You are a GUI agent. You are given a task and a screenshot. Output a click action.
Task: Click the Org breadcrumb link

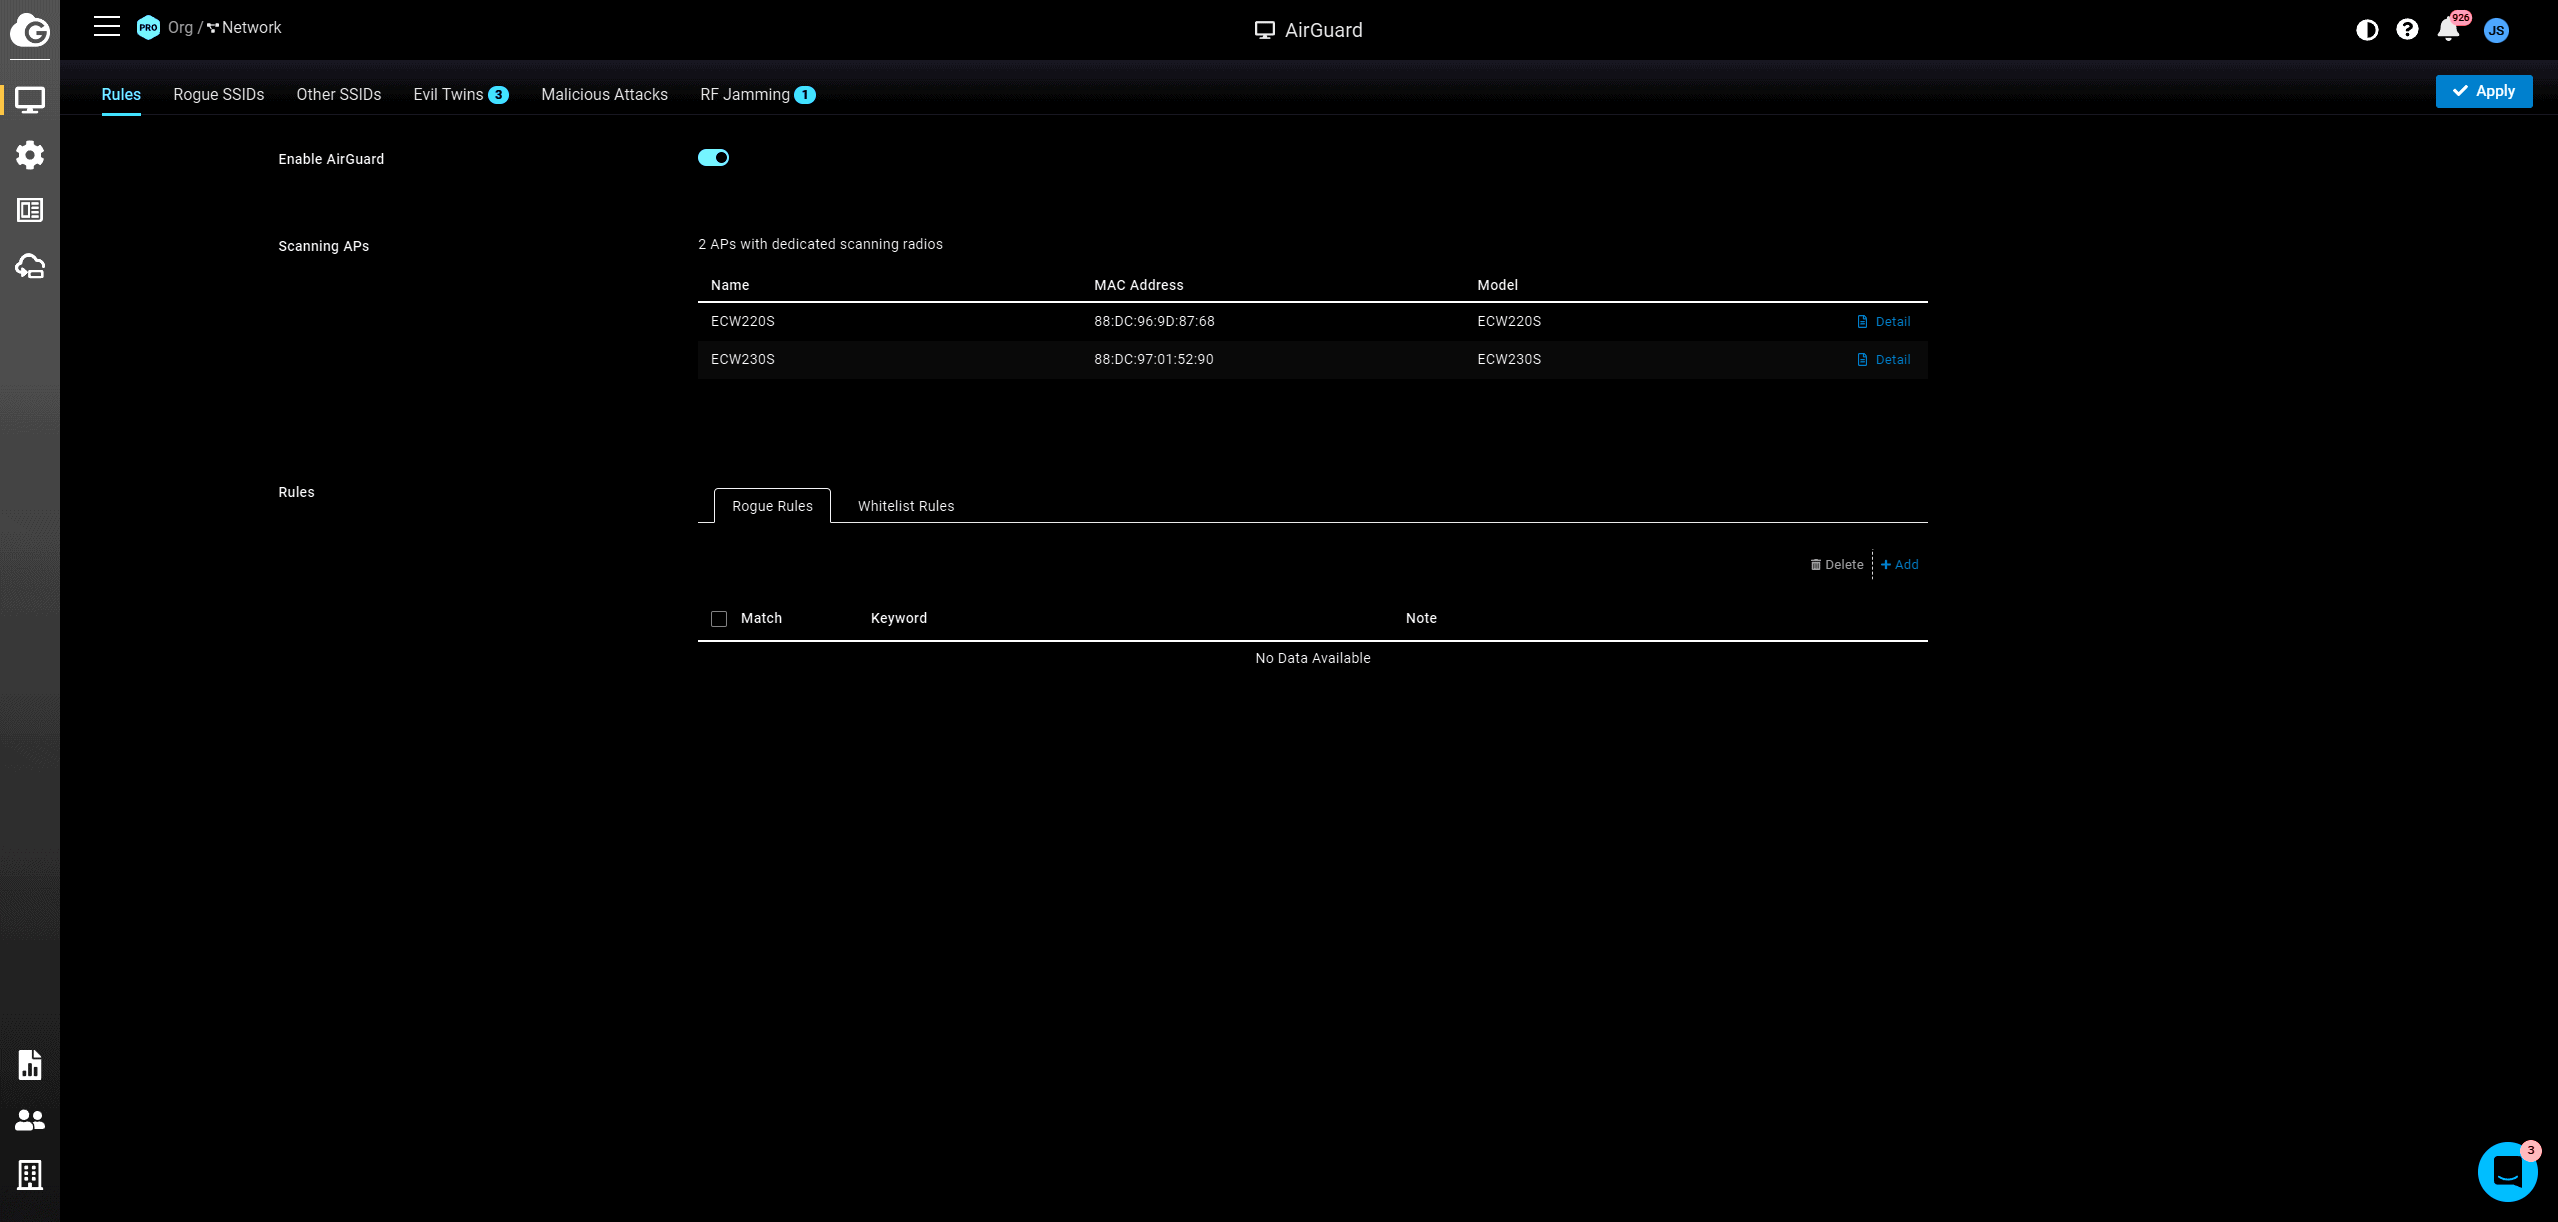[x=180, y=28]
